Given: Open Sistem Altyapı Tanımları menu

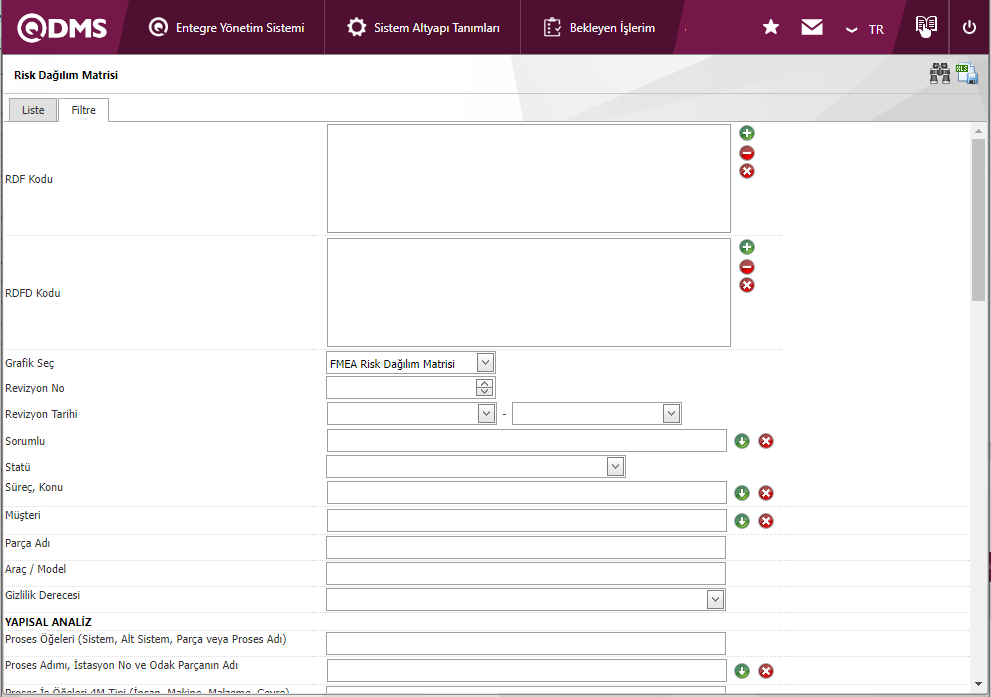Looking at the screenshot, I should [x=423, y=28].
